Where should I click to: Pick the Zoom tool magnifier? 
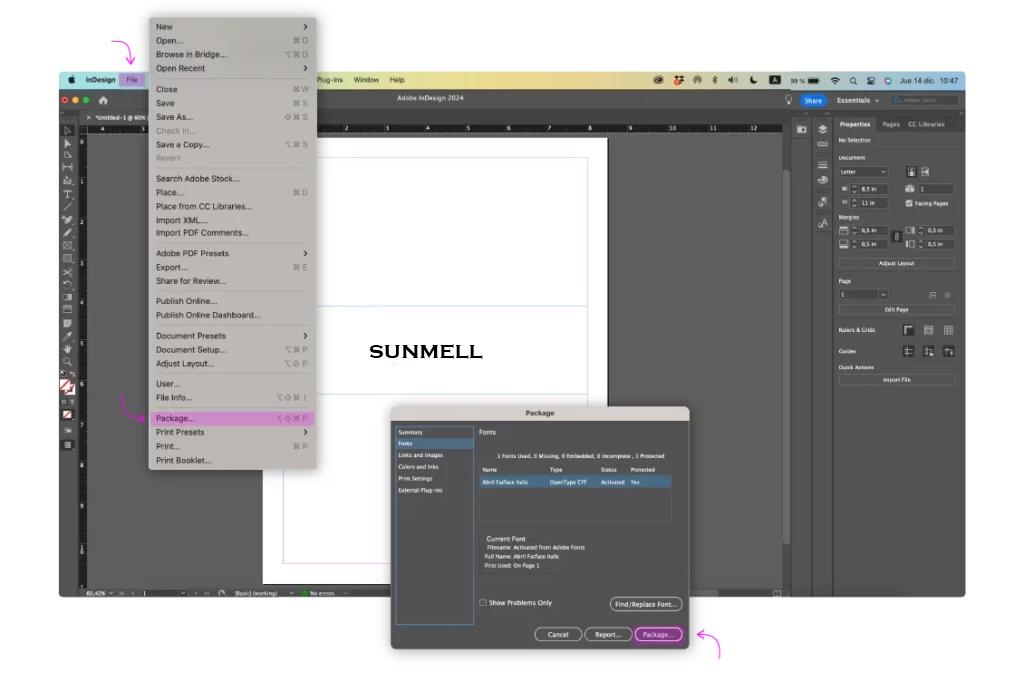point(68,362)
